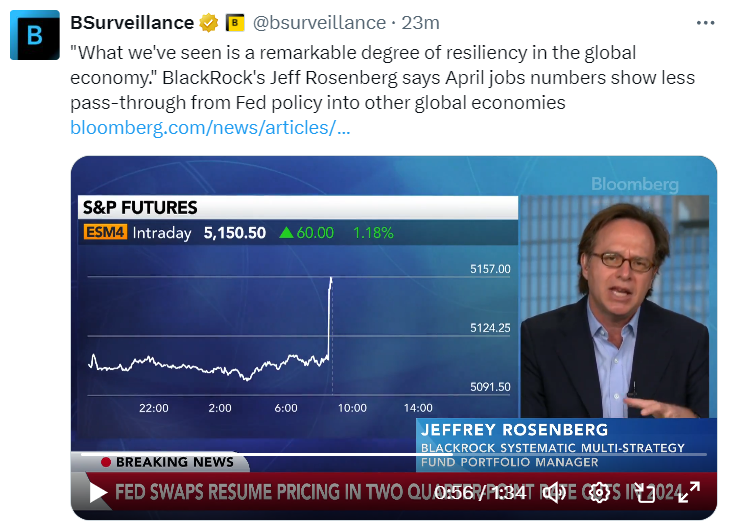Screen dimensions: 730x529
Task: Expand video to fullscreen
Action: point(690,492)
